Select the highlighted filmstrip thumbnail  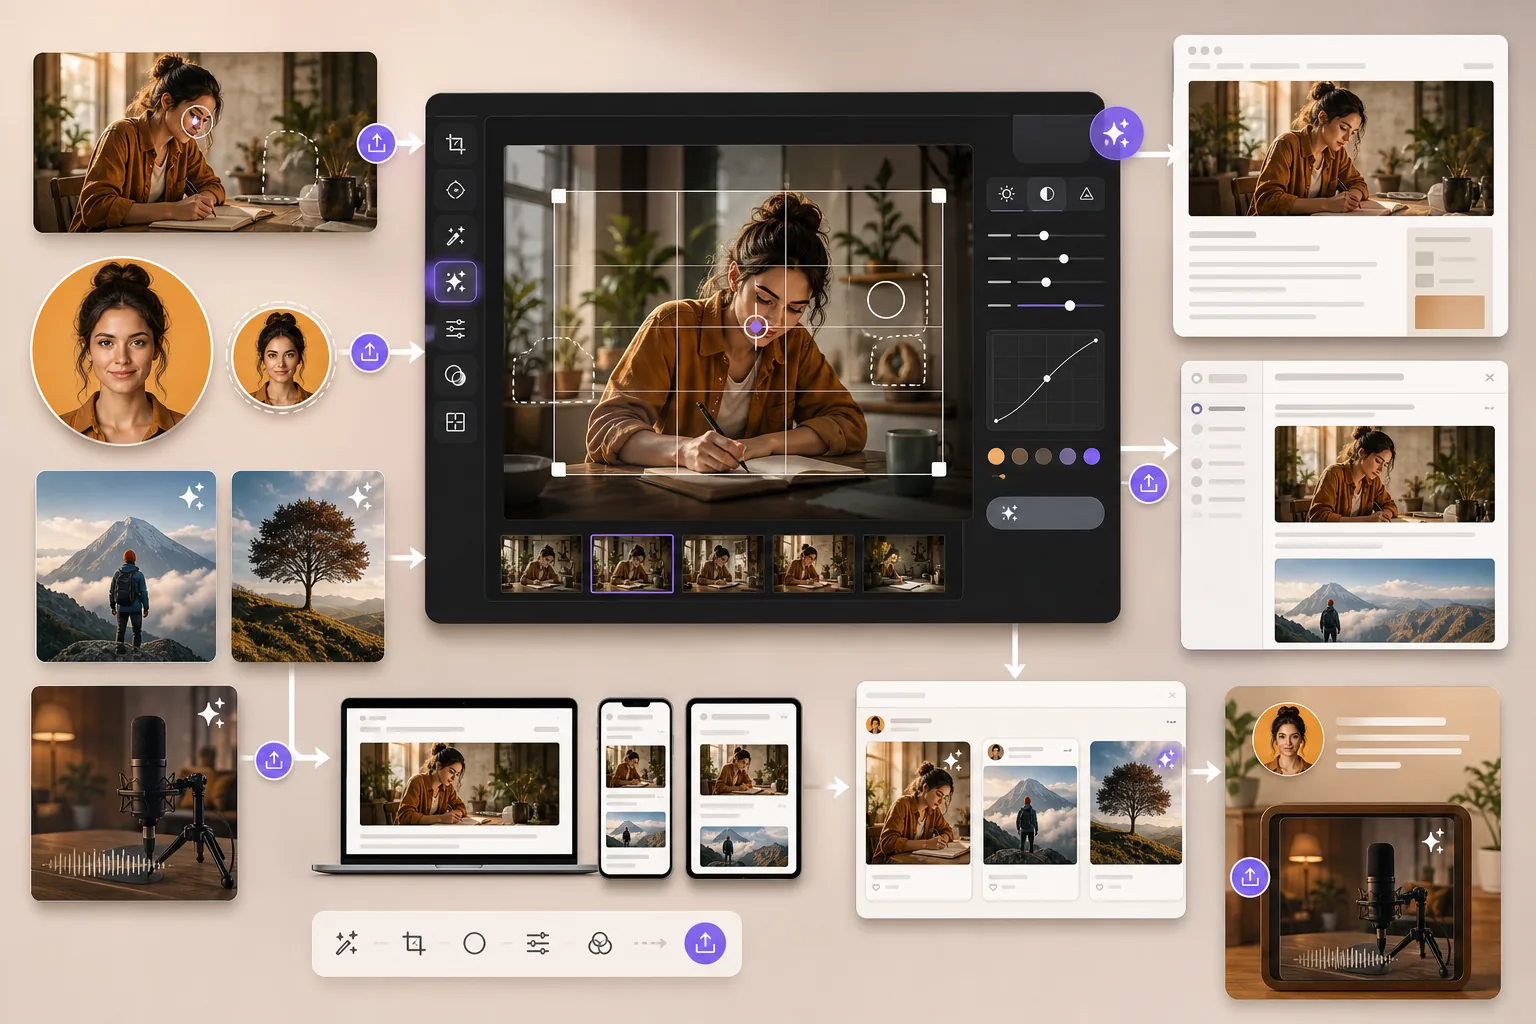point(632,564)
